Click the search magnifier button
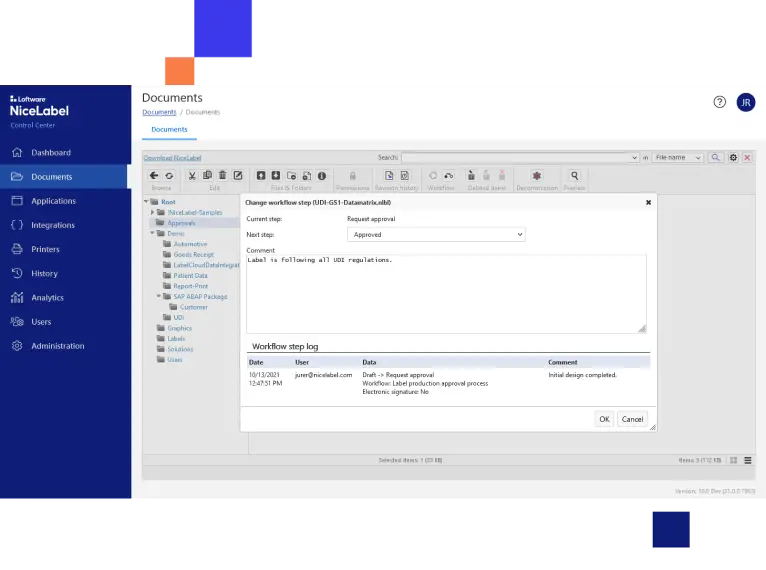 (716, 158)
